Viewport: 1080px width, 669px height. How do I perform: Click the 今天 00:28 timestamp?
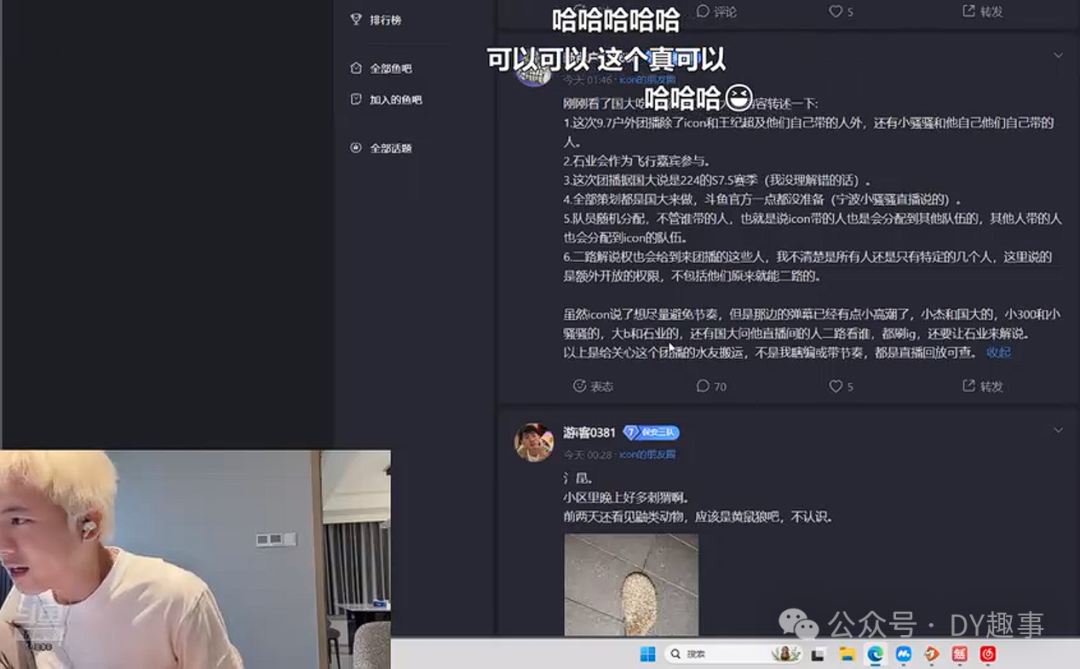[588, 455]
